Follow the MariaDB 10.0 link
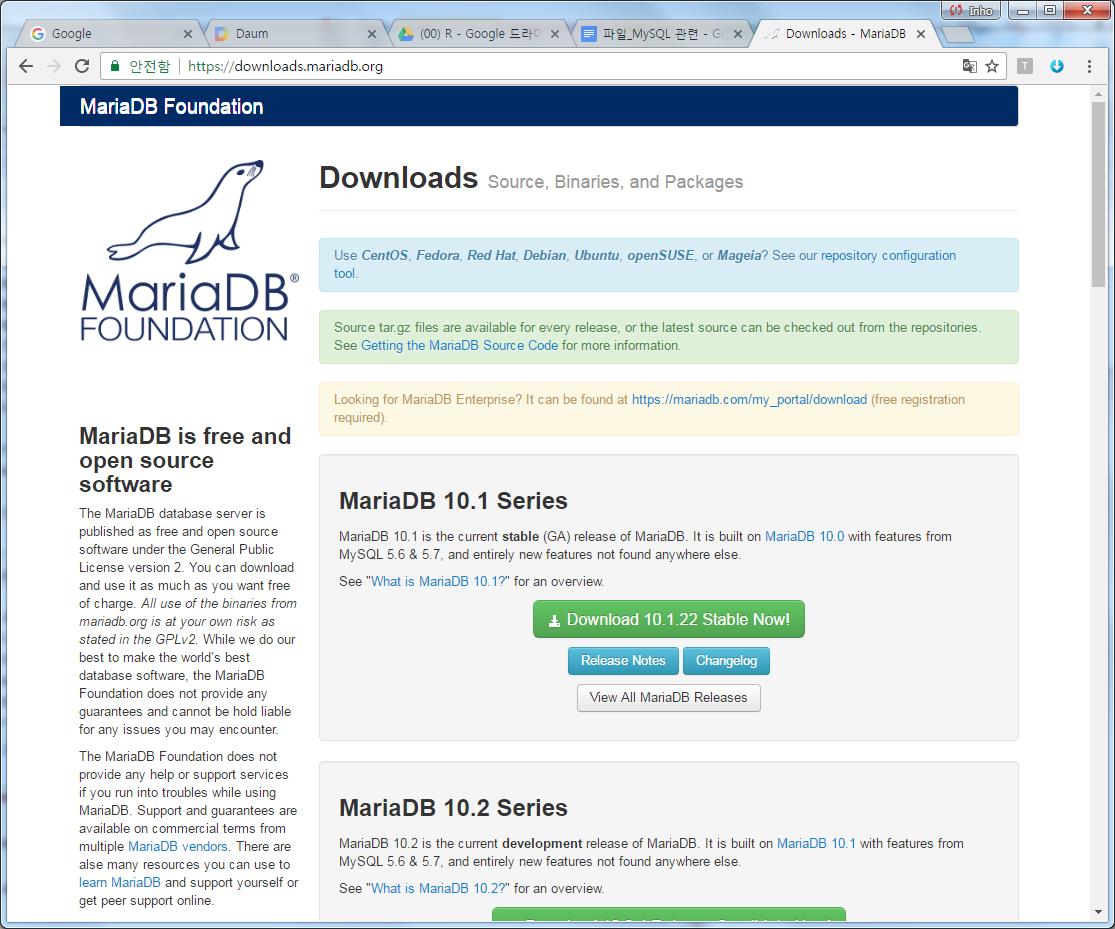The width and height of the screenshot is (1115, 929). (804, 536)
